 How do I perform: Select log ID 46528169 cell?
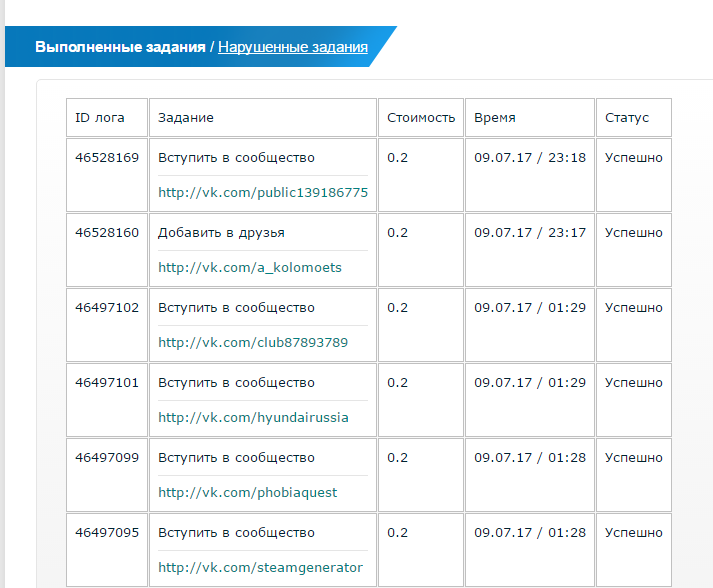tap(107, 175)
